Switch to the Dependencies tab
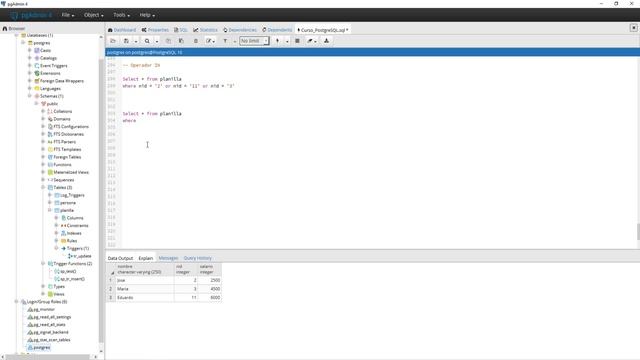This screenshot has height=360, width=640. 240,30
